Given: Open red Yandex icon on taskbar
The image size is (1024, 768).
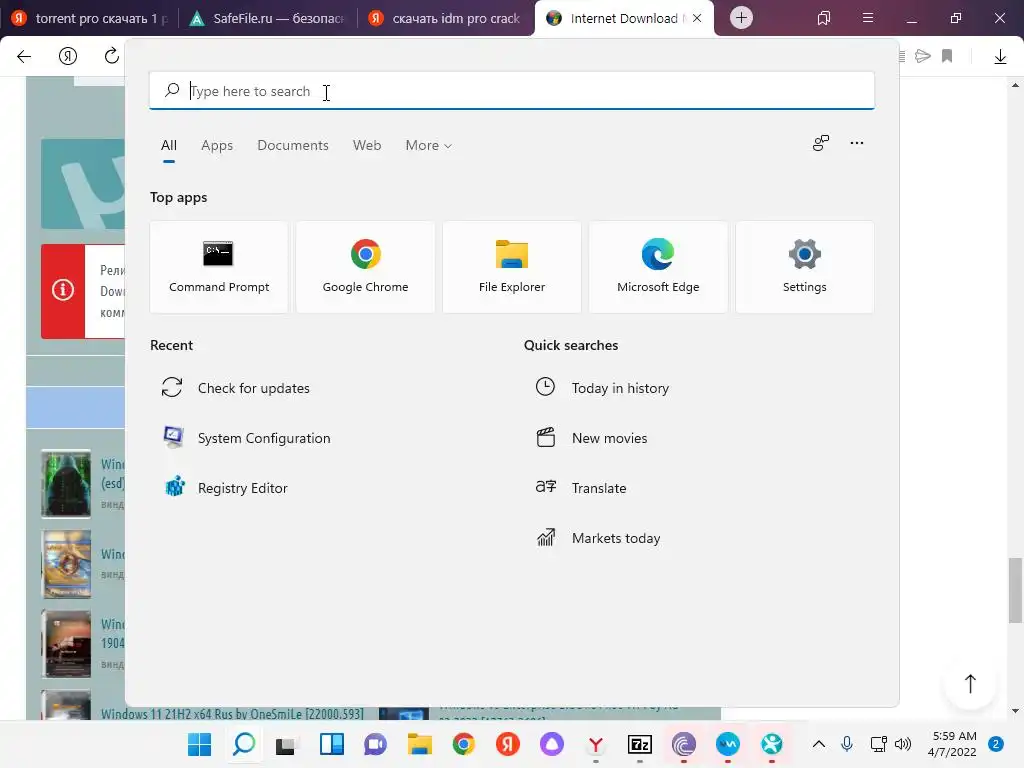Looking at the screenshot, I should (x=507, y=744).
